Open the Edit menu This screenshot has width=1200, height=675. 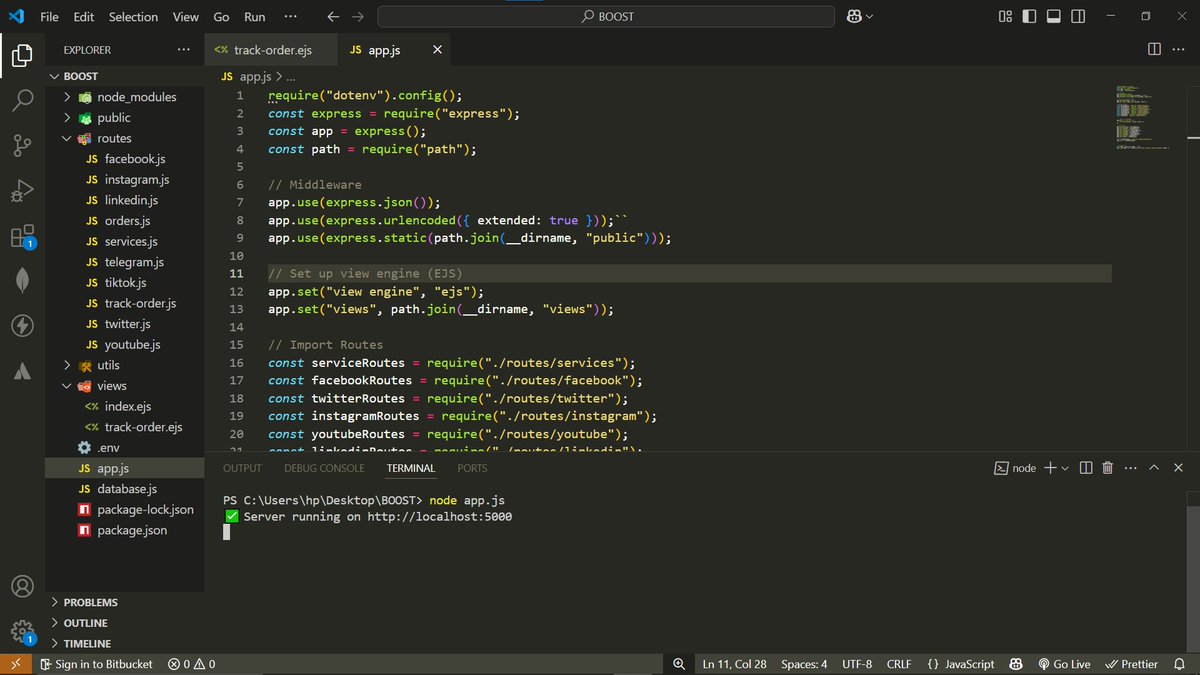coord(84,16)
